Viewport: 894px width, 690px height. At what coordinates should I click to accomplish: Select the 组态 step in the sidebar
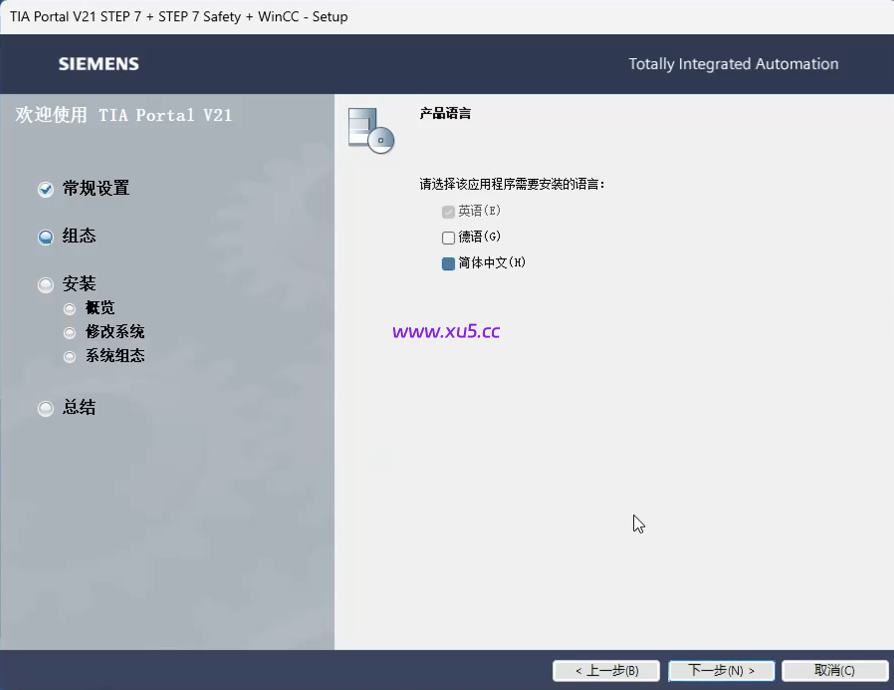[x=78, y=236]
